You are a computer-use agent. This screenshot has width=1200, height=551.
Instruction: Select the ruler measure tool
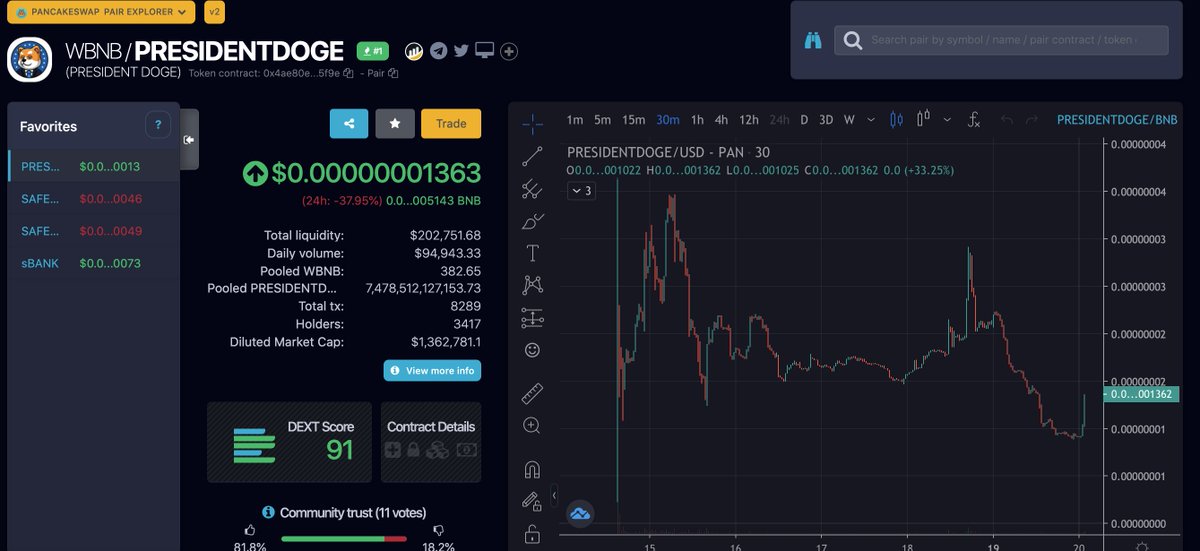[x=532, y=393]
